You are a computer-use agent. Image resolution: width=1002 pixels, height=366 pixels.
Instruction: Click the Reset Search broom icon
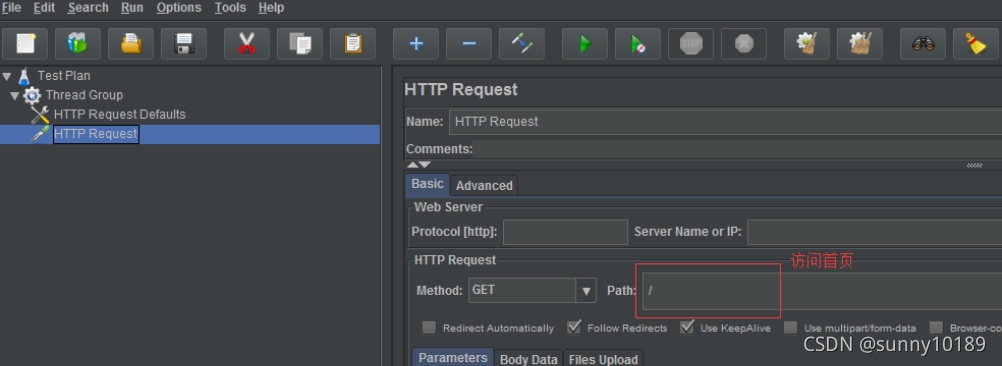[x=976, y=44]
